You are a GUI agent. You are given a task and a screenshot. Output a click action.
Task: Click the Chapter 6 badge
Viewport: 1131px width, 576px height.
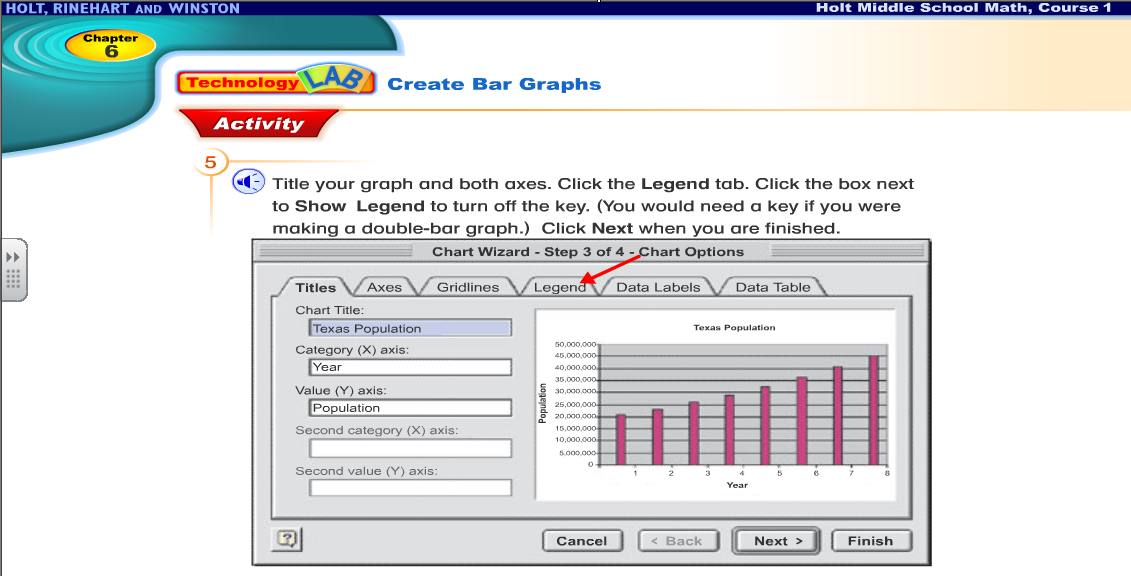pyautogui.click(x=111, y=45)
